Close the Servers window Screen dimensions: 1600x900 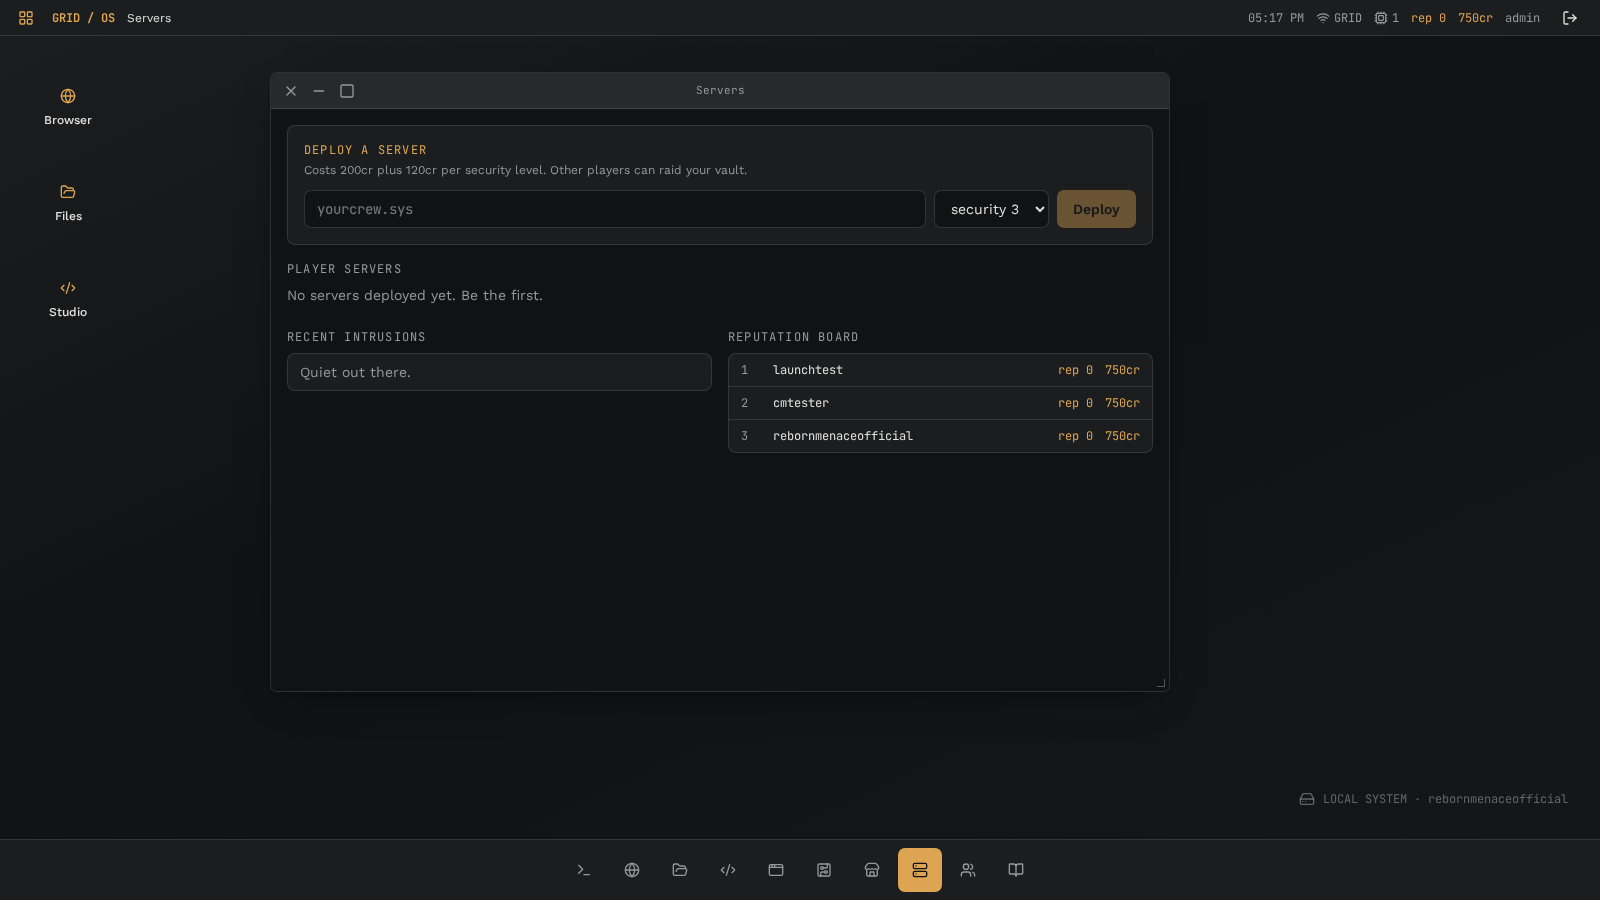pyautogui.click(x=291, y=91)
